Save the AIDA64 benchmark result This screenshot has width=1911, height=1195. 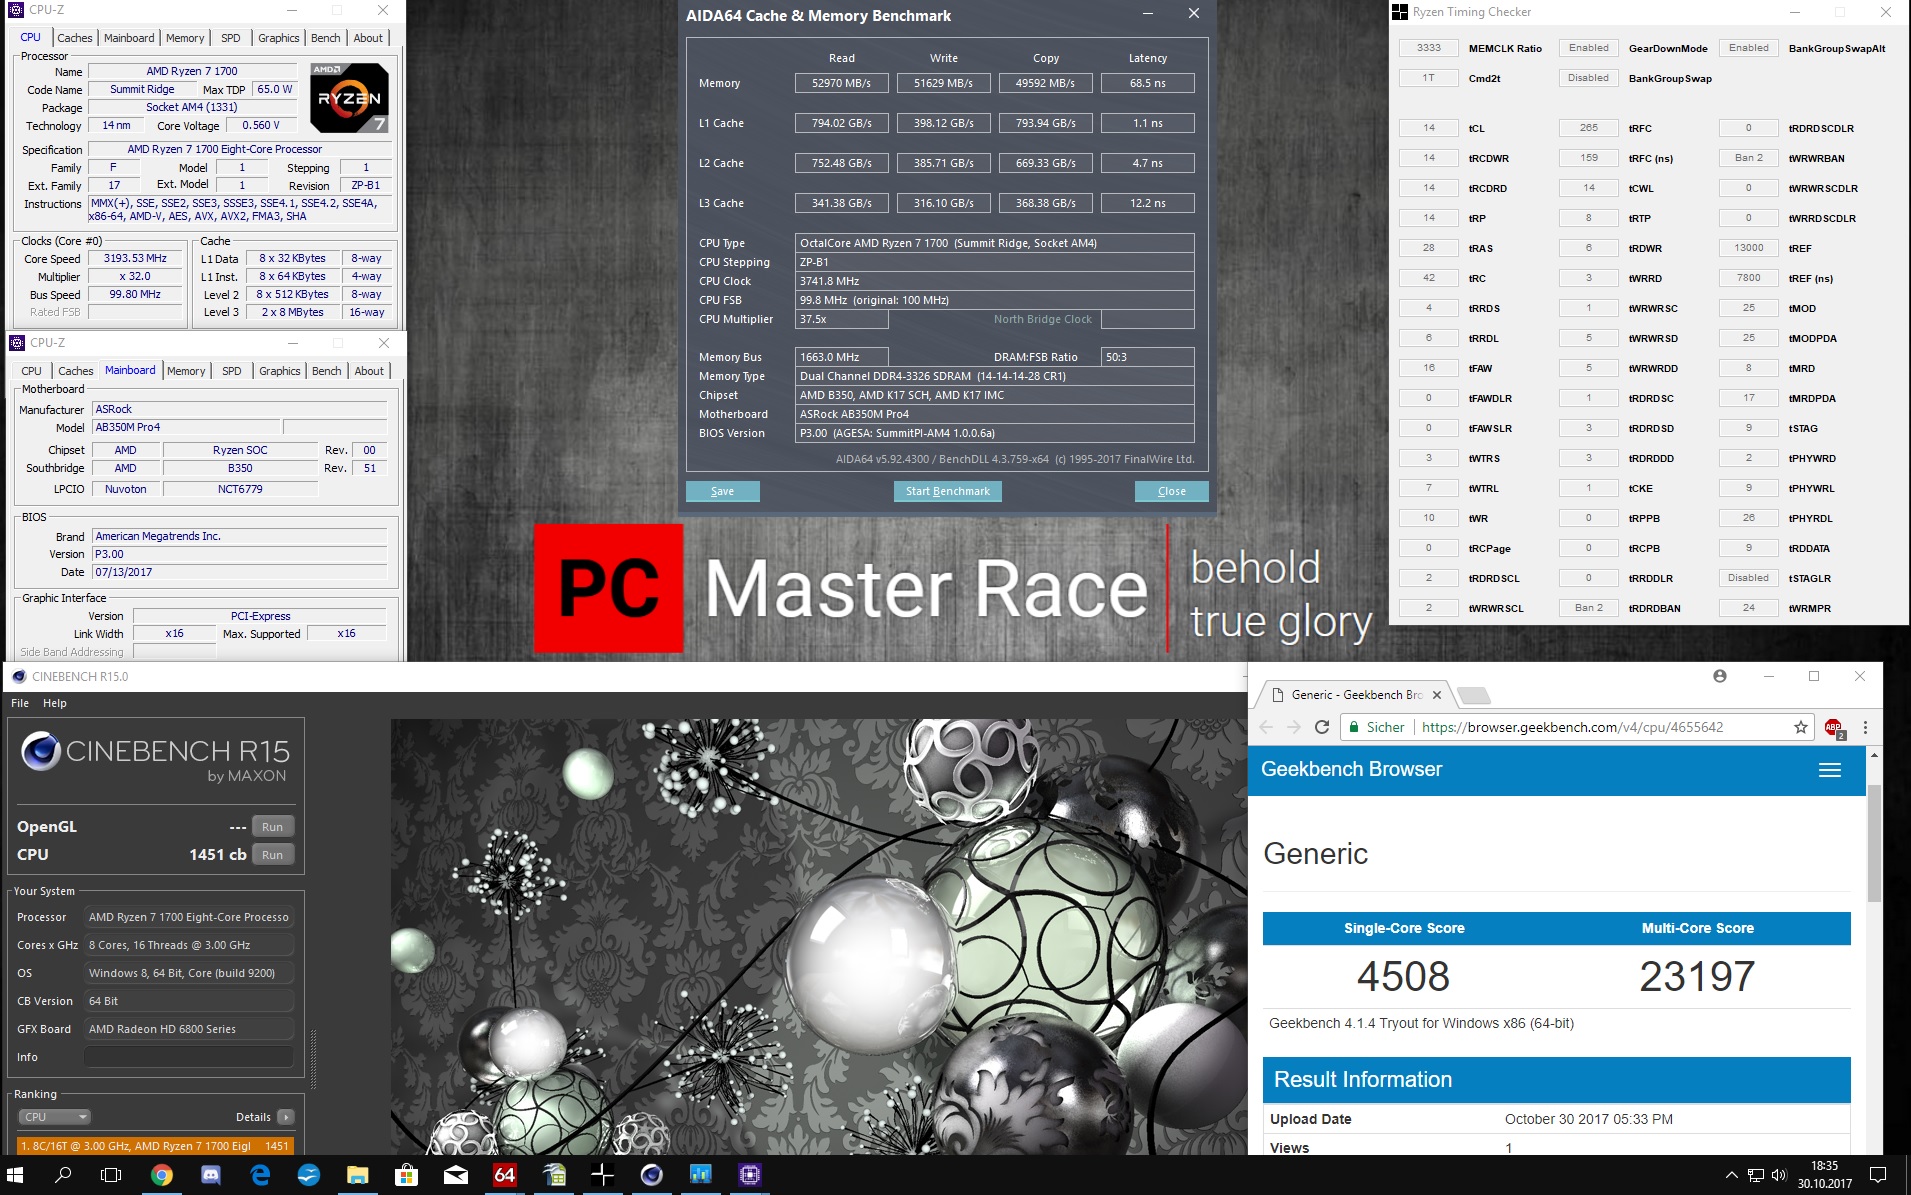tap(722, 491)
